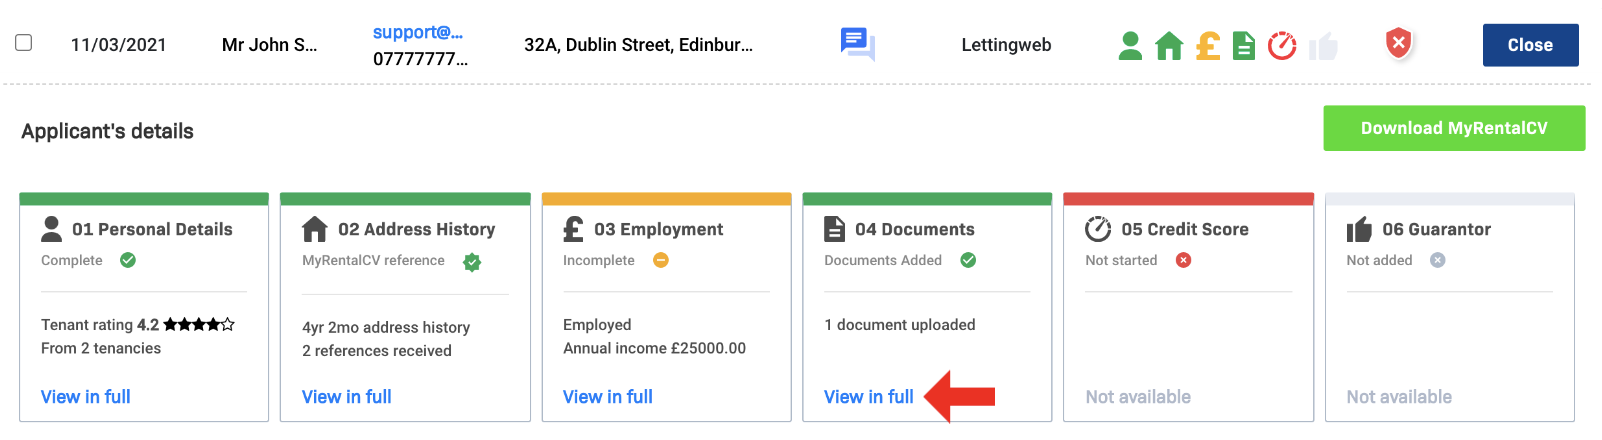This screenshot has height=440, width=1602.
Task: Click the tenant rating stars
Action: (x=199, y=324)
